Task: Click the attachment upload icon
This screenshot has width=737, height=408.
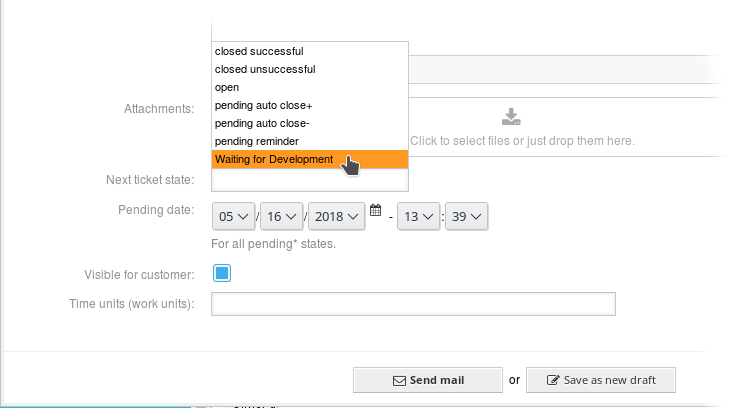Action: click(x=511, y=117)
